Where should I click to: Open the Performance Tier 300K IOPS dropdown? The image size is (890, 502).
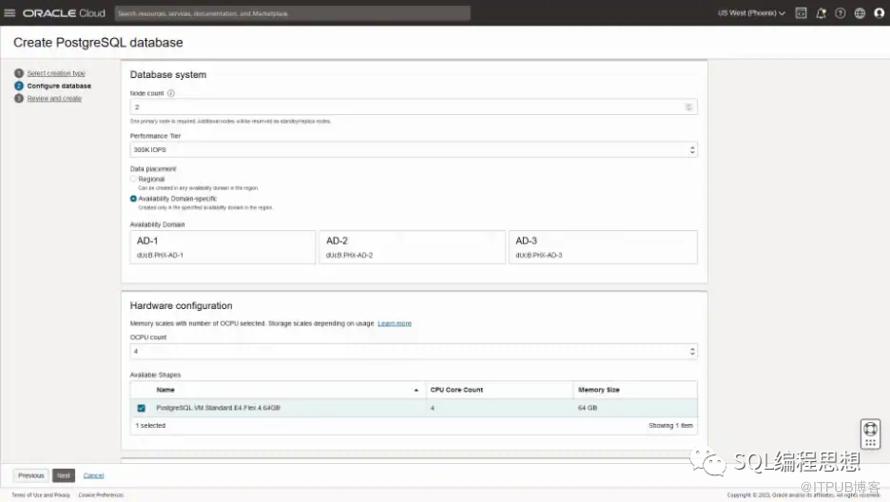click(x=413, y=149)
